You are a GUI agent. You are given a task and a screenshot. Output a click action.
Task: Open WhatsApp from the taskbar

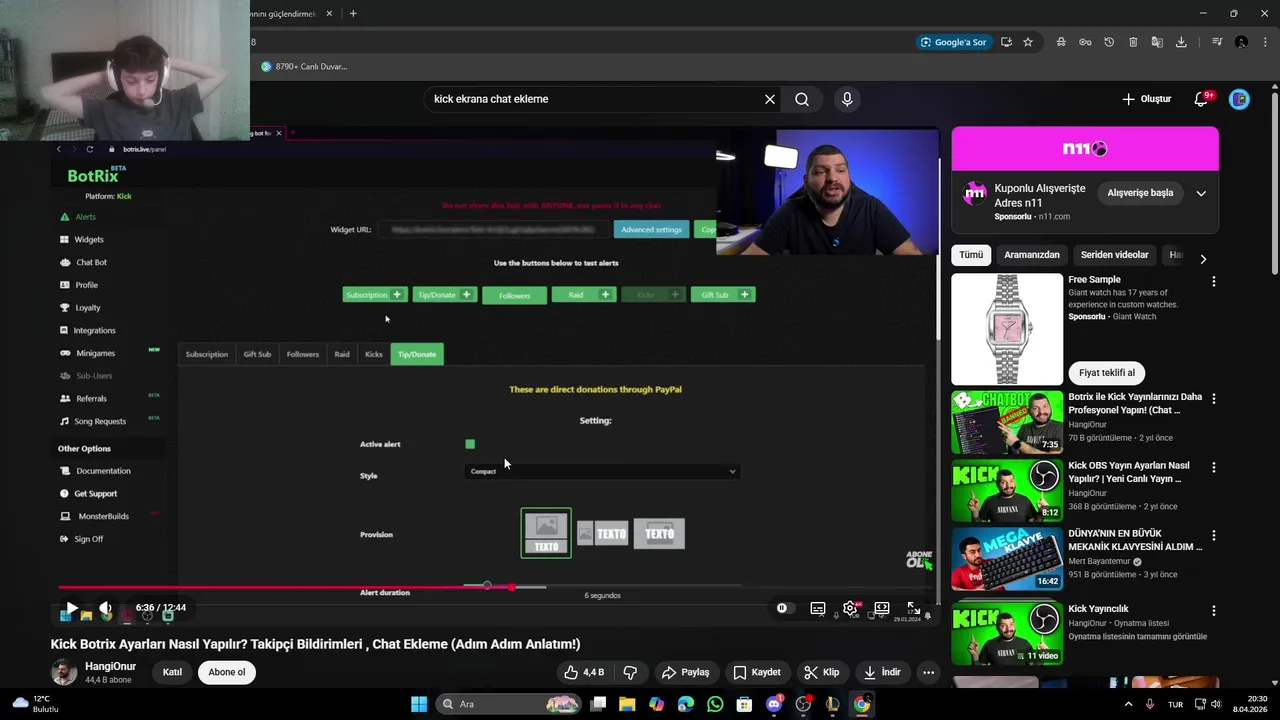coord(715,704)
